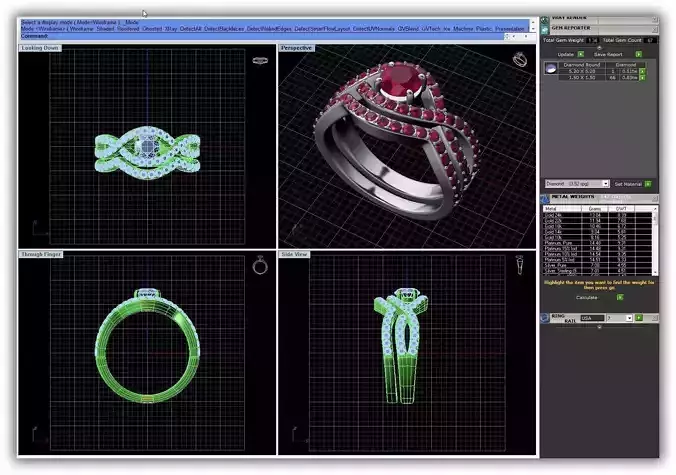This screenshot has width=676, height=475.
Task: Click the 5.20 X 5.20 gem size cell
Action: coord(582,71)
